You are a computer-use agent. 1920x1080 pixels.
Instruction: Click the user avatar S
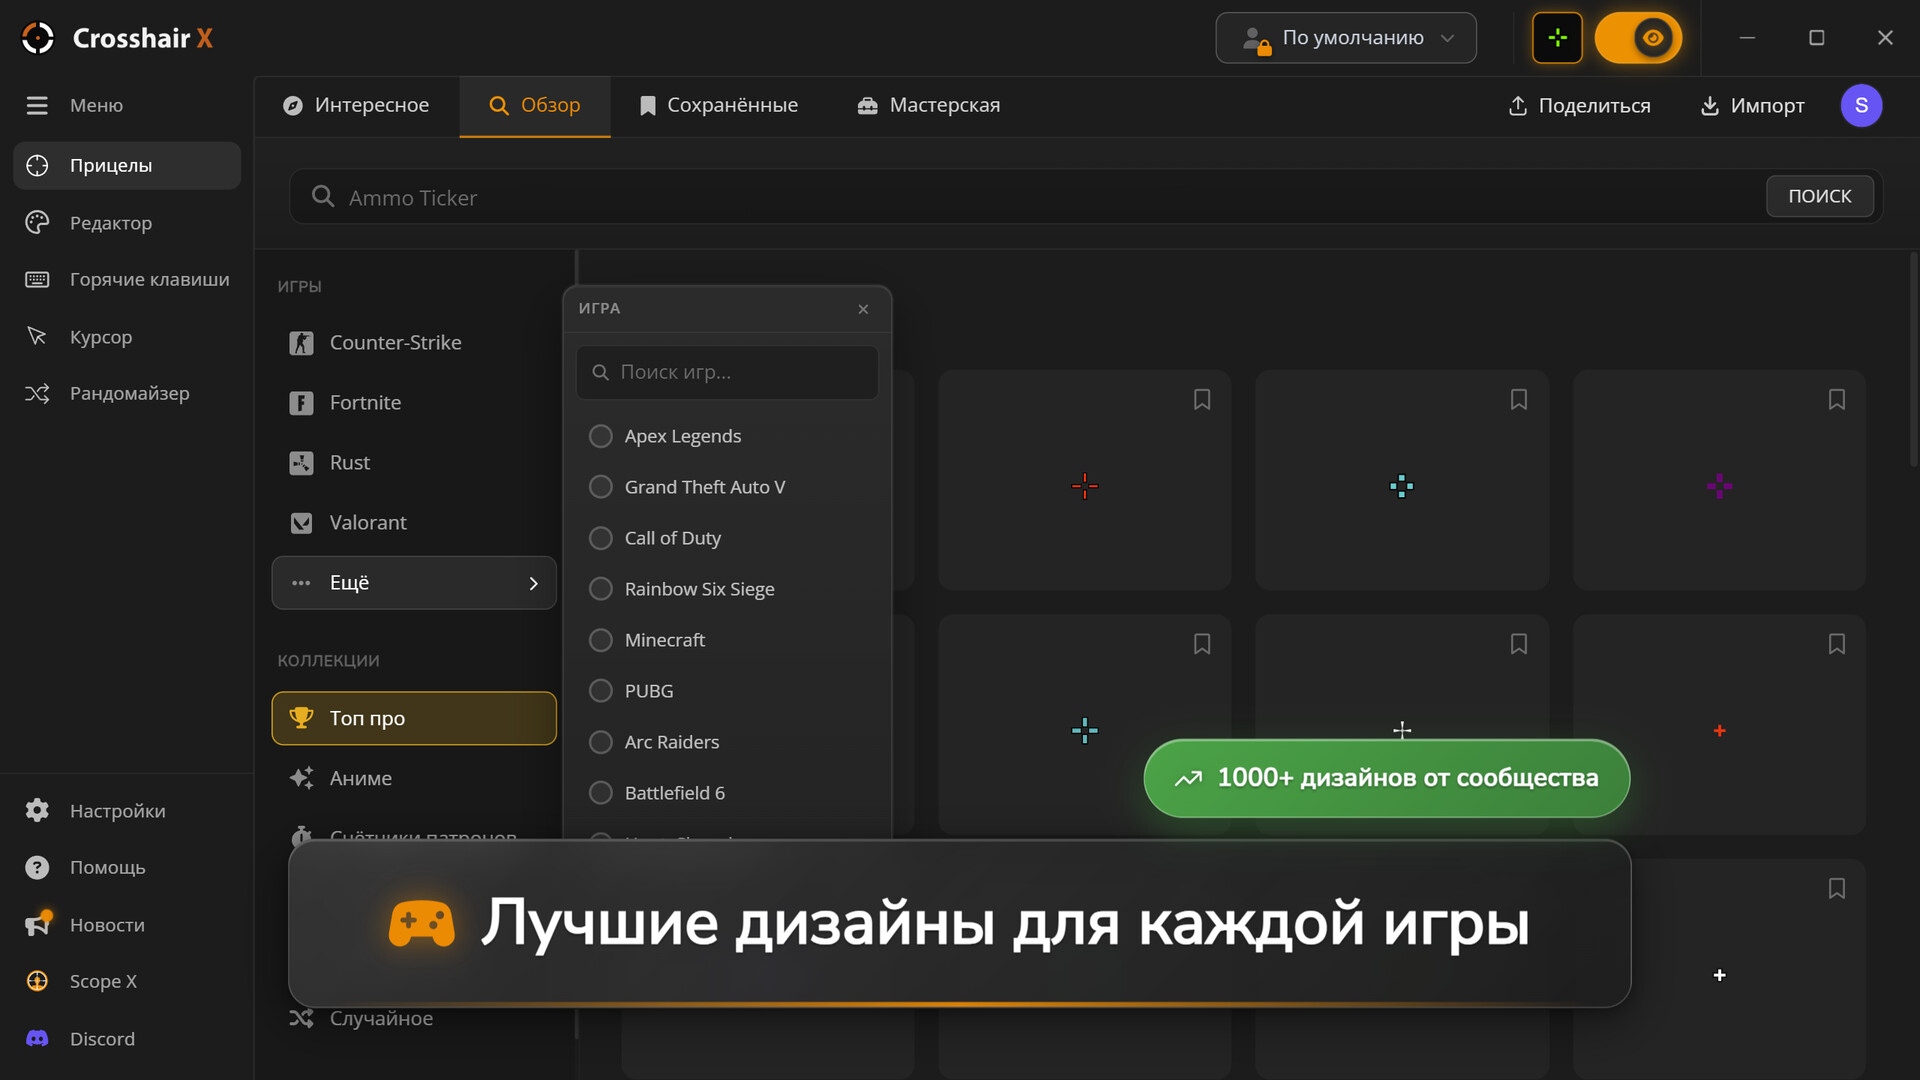[x=1861, y=105]
